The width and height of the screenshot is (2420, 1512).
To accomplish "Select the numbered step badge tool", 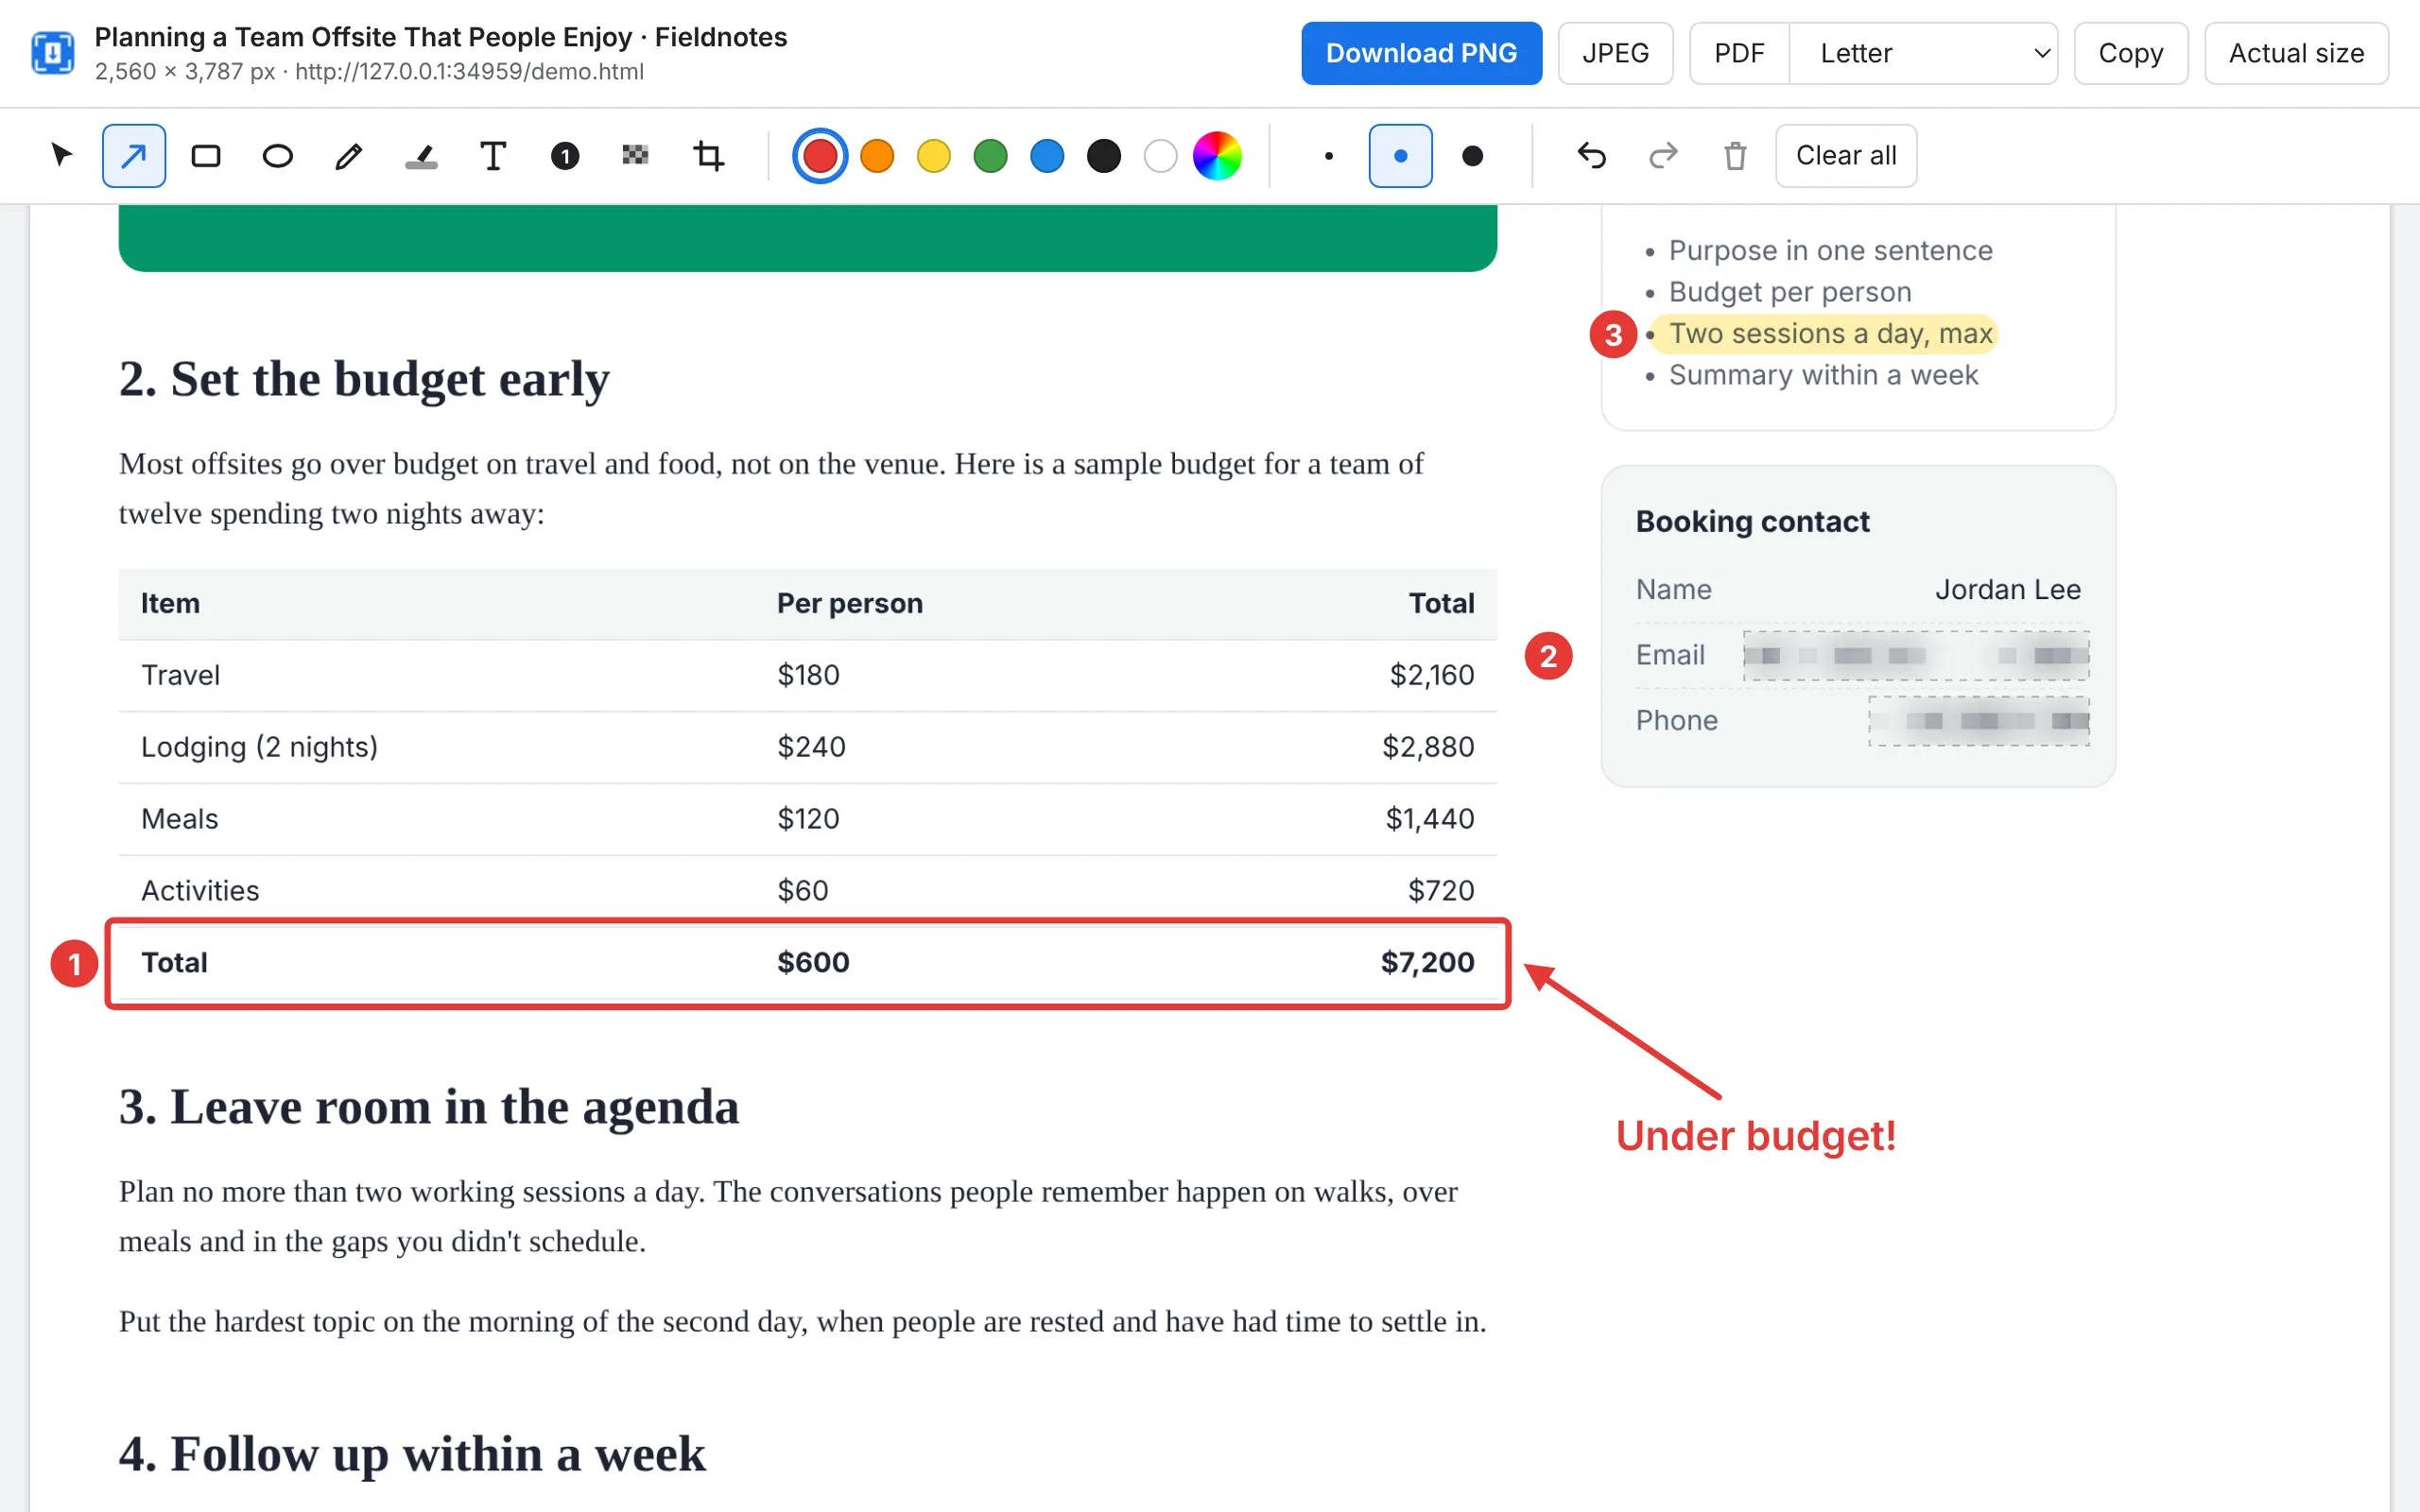I will click(x=565, y=155).
